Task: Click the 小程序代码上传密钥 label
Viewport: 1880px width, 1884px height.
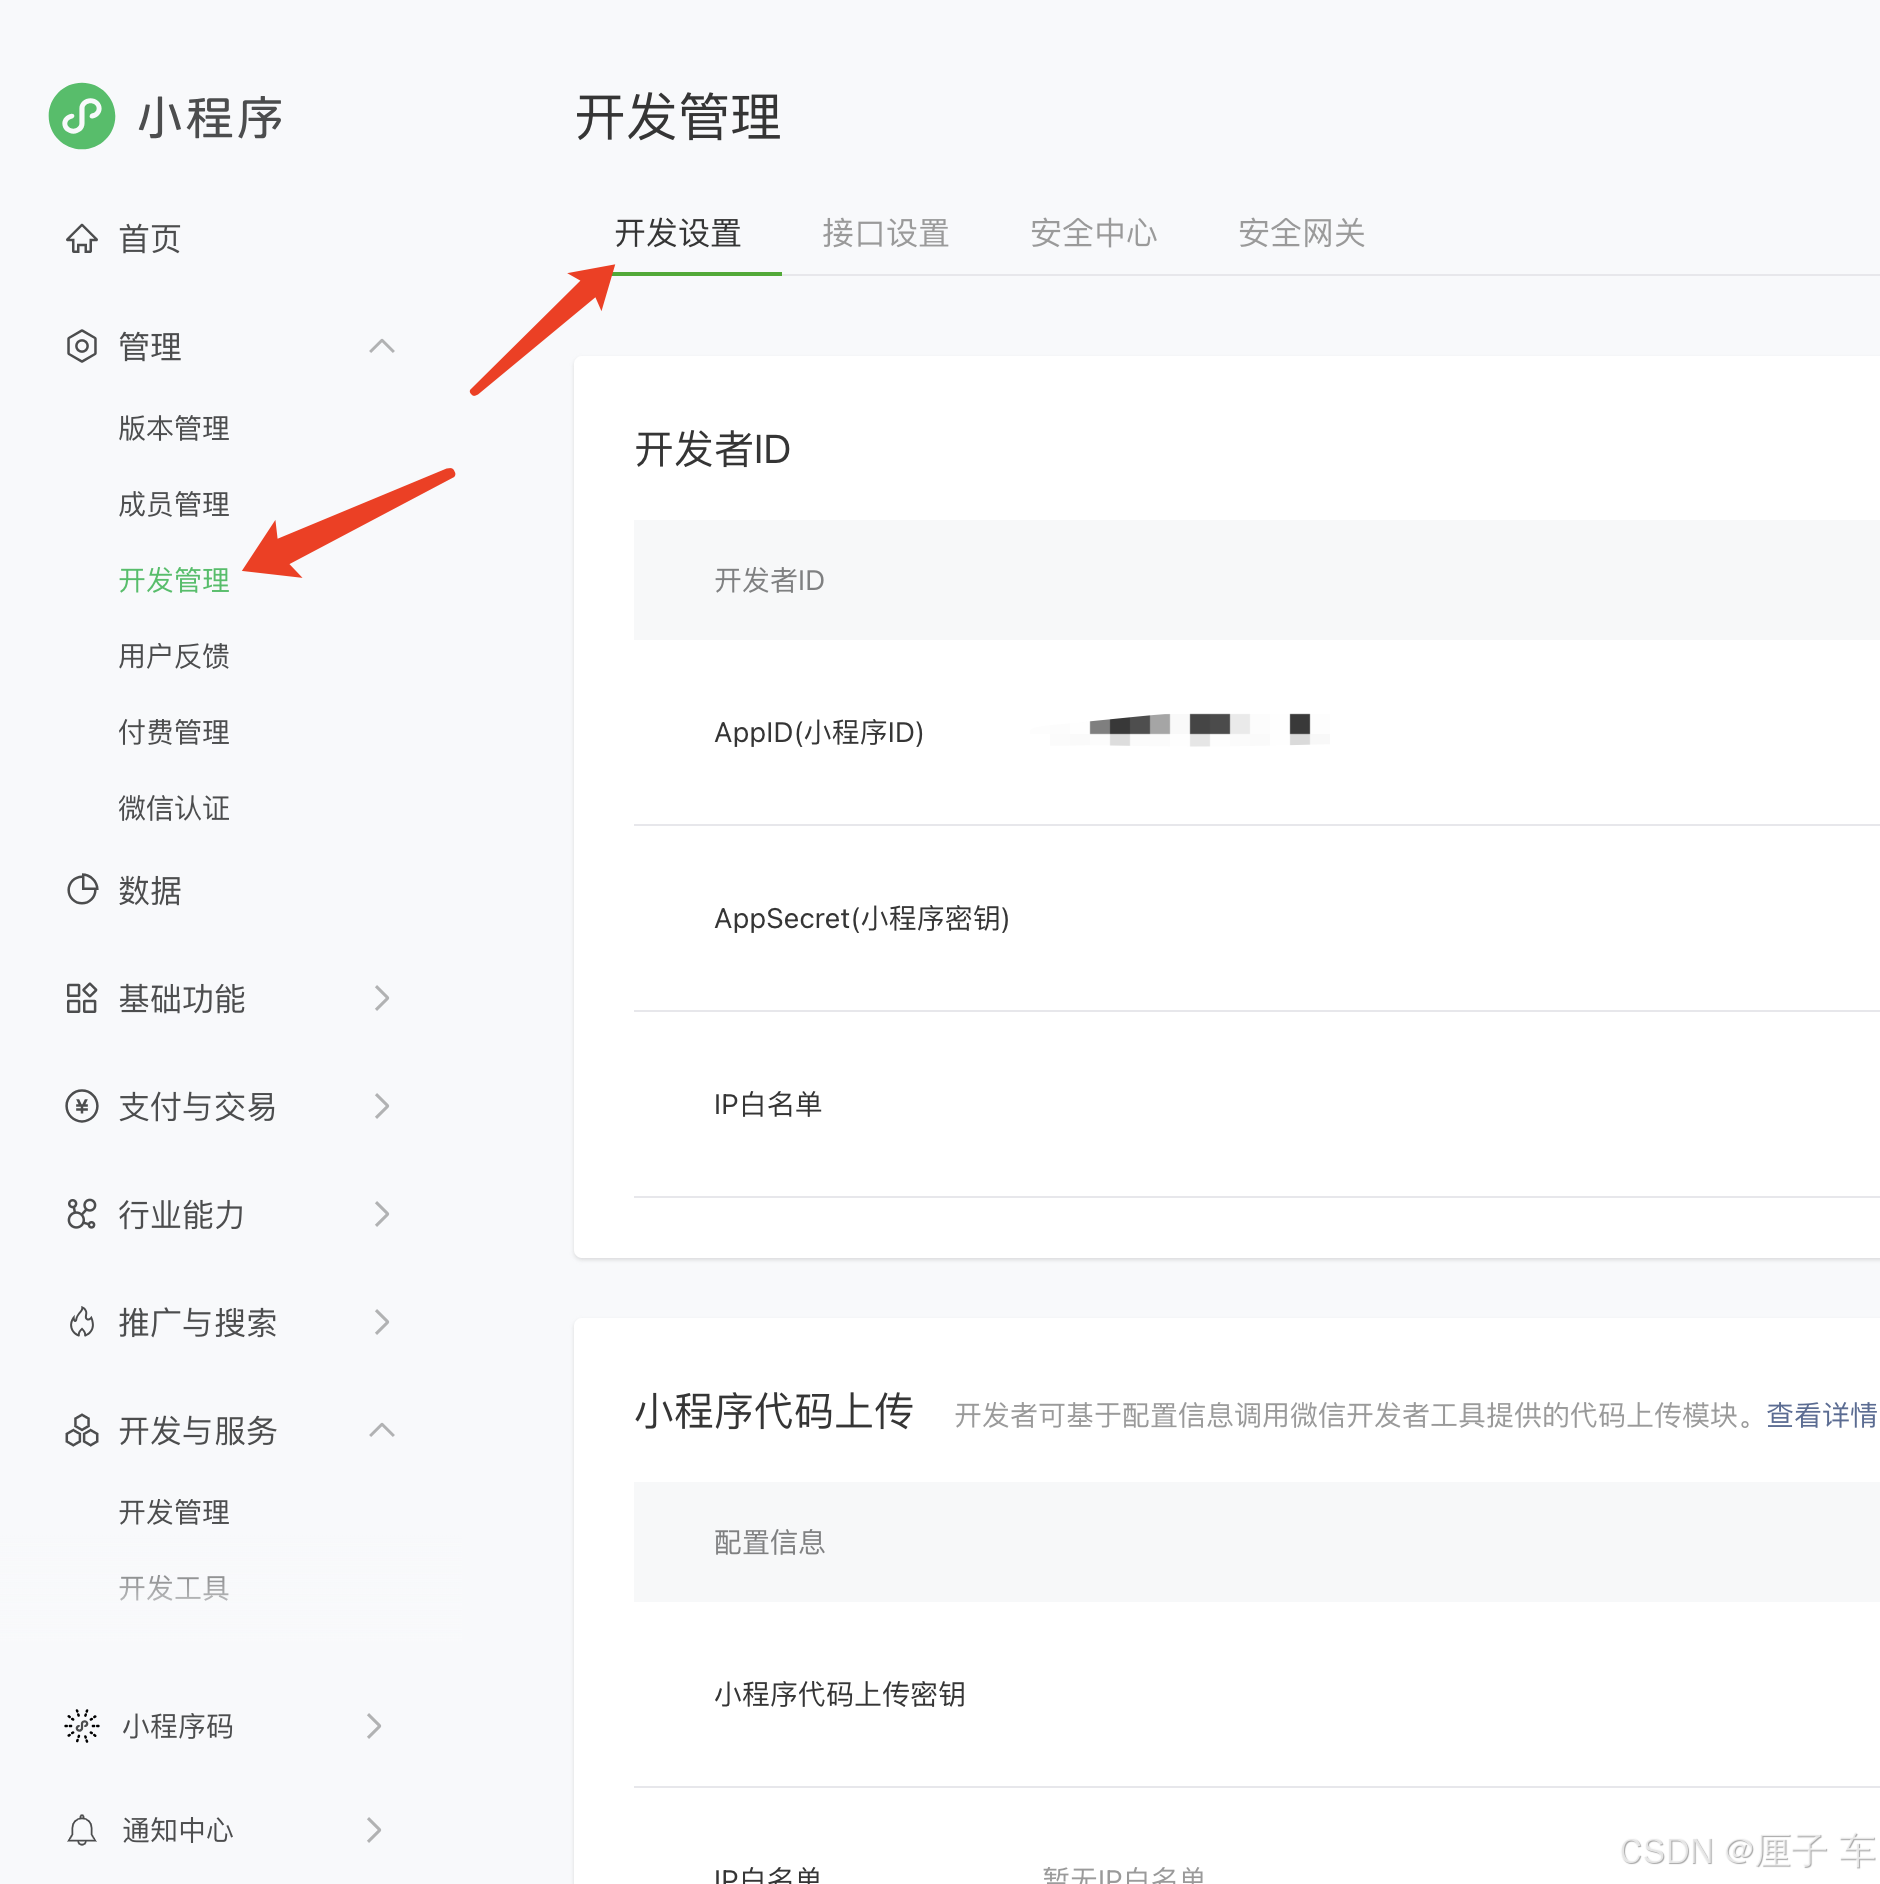Action: (x=840, y=1694)
